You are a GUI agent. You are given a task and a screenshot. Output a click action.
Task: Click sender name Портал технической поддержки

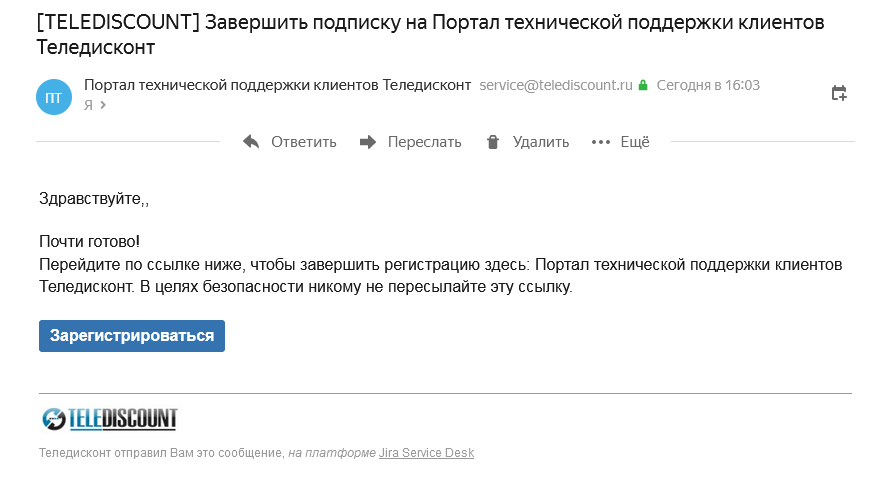point(277,85)
